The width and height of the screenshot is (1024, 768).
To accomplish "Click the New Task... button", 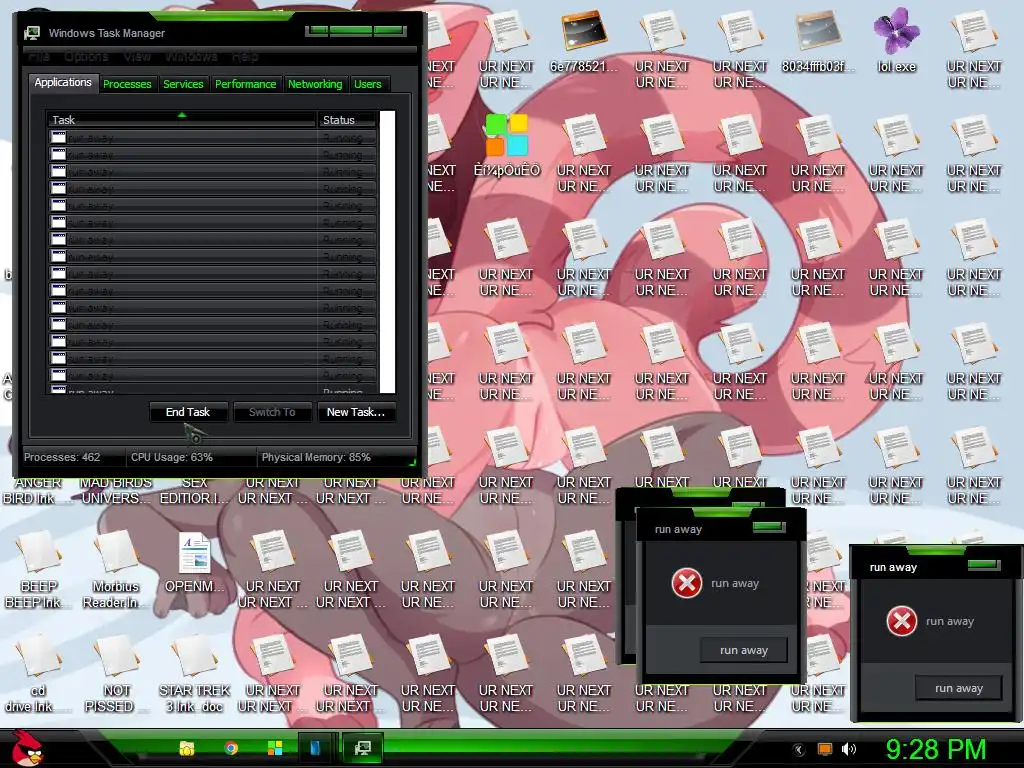I will click(356, 412).
